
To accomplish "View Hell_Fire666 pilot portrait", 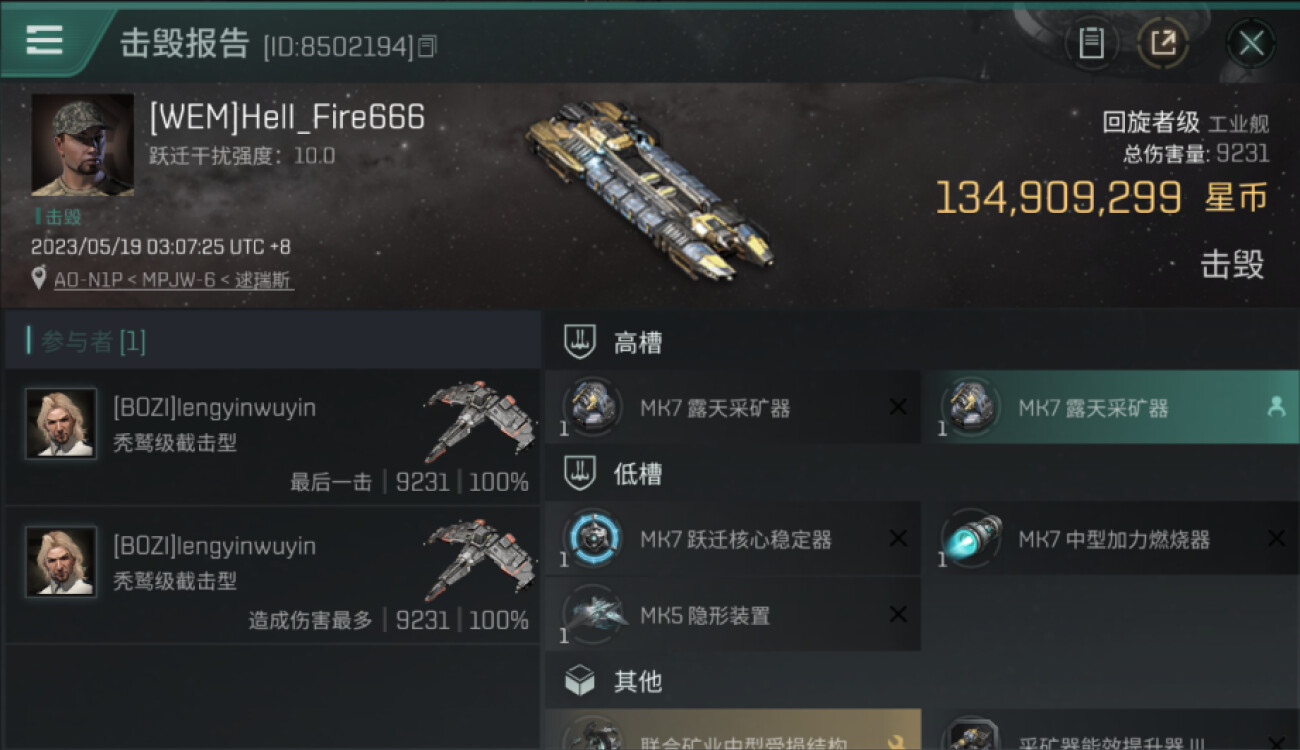I will click(82, 145).
